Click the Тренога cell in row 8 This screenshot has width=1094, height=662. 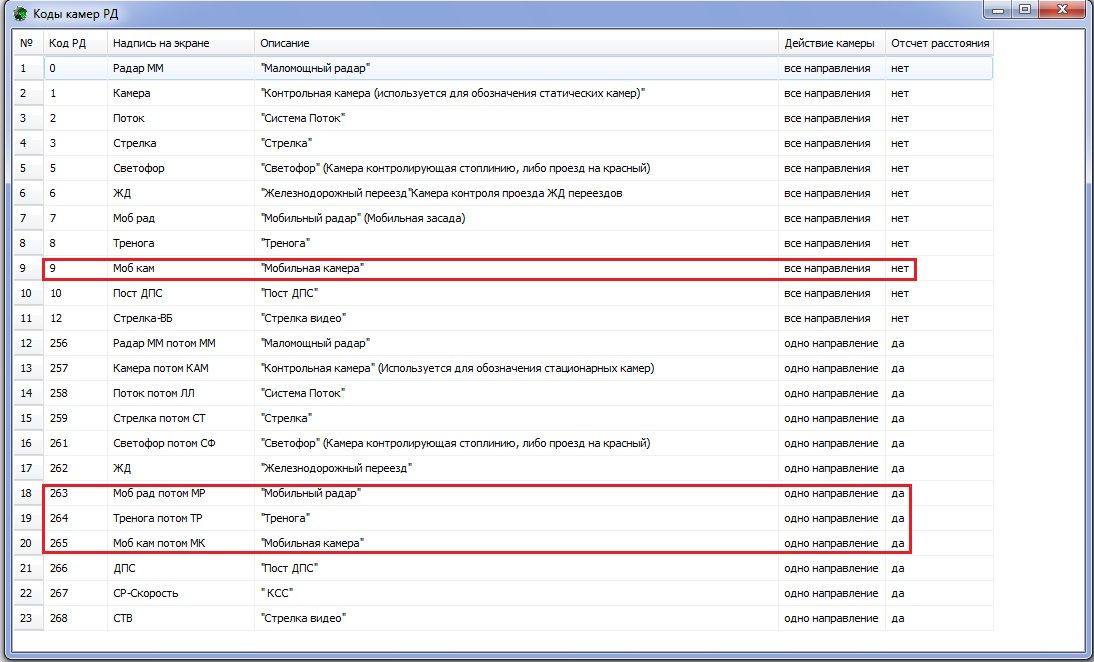[x=181, y=243]
